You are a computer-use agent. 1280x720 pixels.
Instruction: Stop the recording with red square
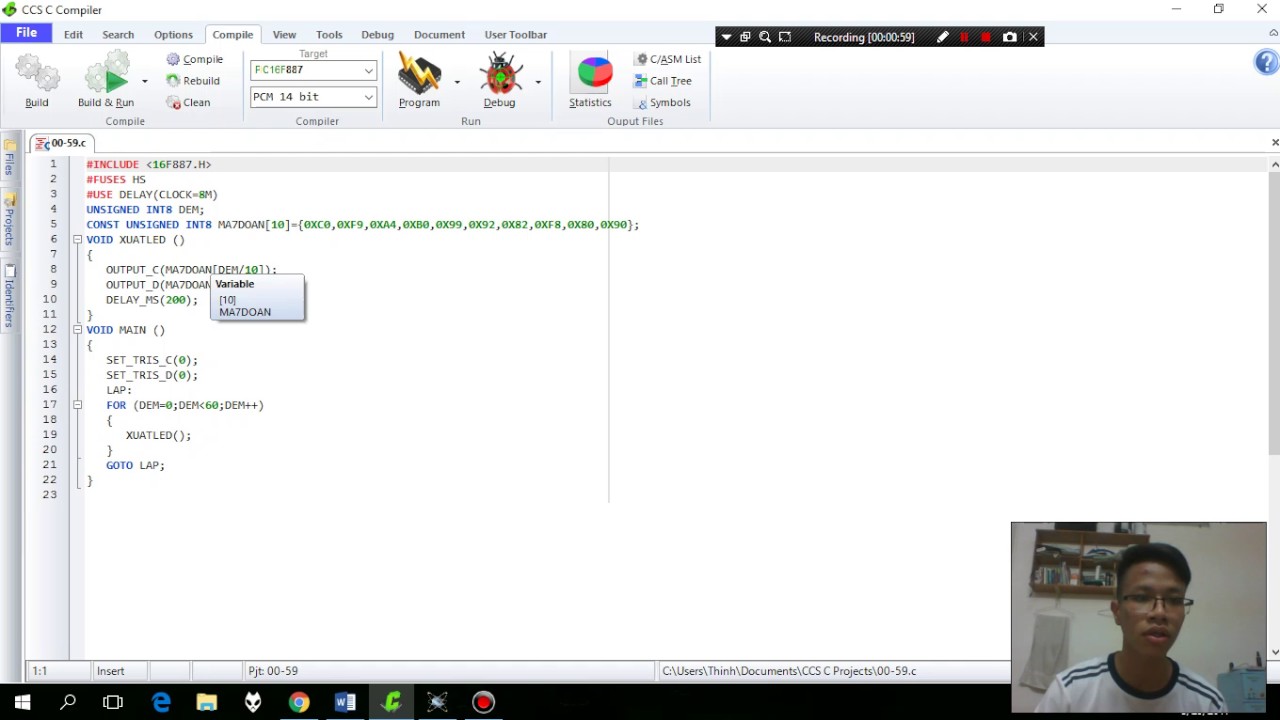click(x=986, y=37)
